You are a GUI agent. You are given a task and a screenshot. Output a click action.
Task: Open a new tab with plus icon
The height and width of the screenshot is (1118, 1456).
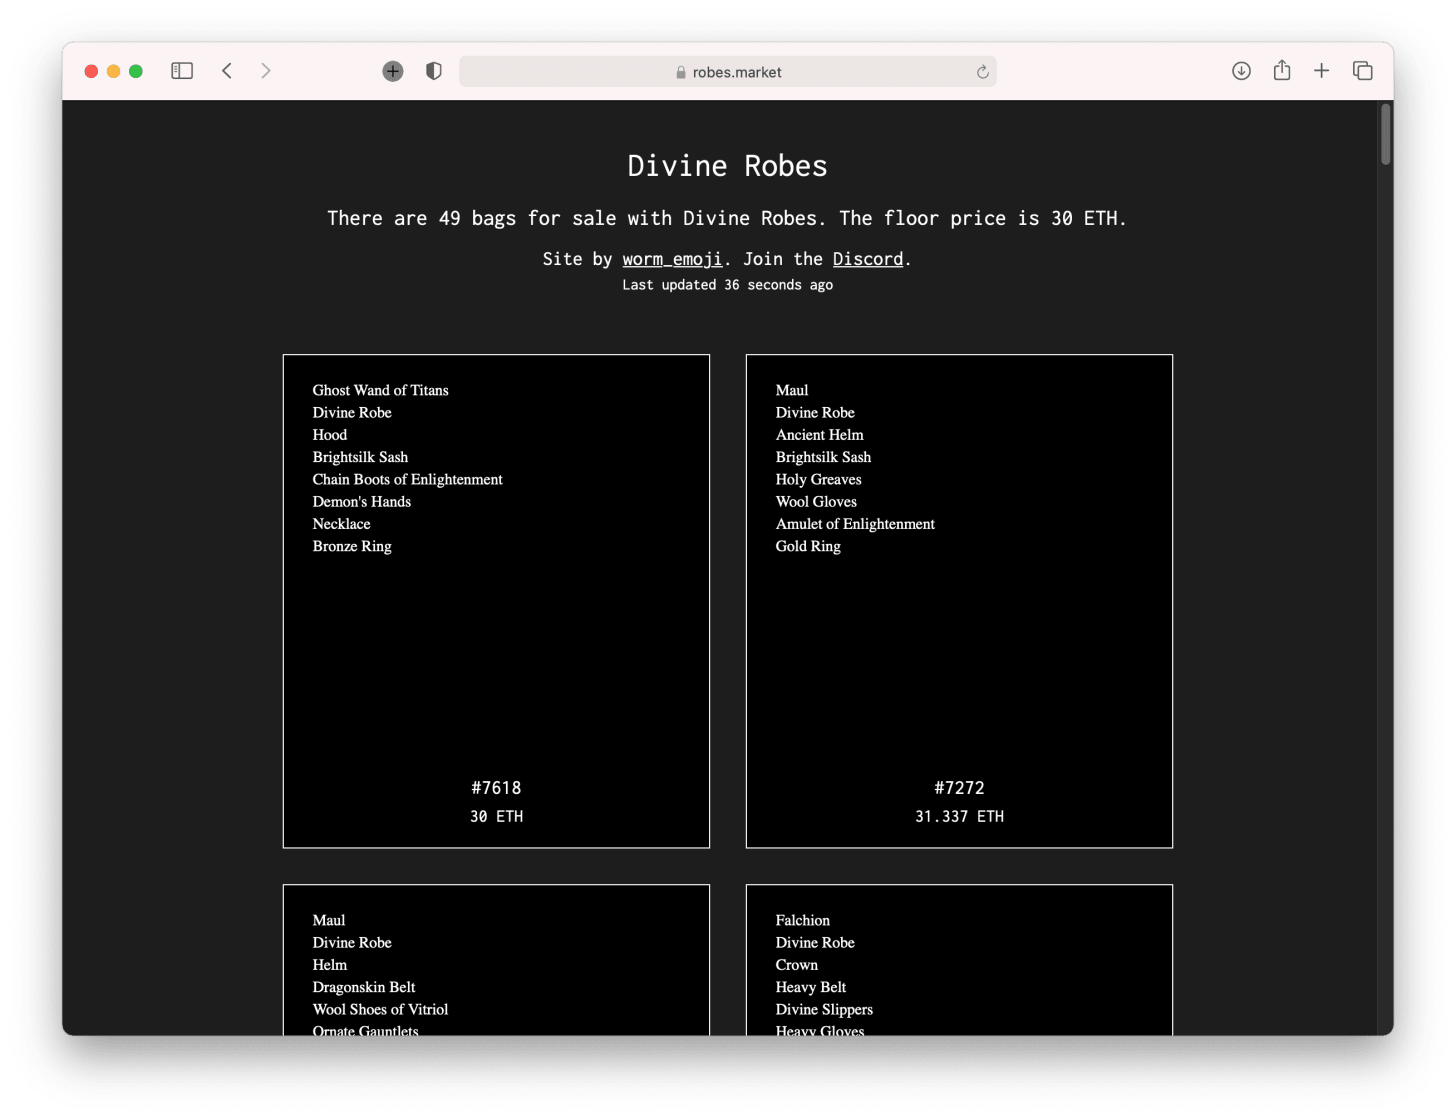(x=1322, y=71)
